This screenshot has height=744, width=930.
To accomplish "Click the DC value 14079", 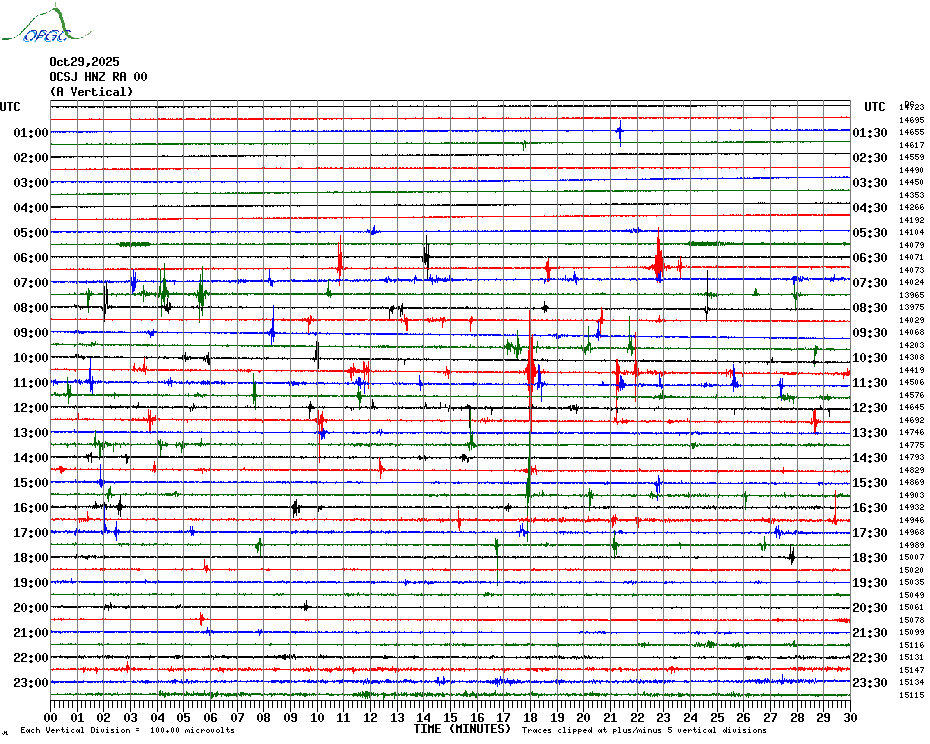I will [x=912, y=245].
